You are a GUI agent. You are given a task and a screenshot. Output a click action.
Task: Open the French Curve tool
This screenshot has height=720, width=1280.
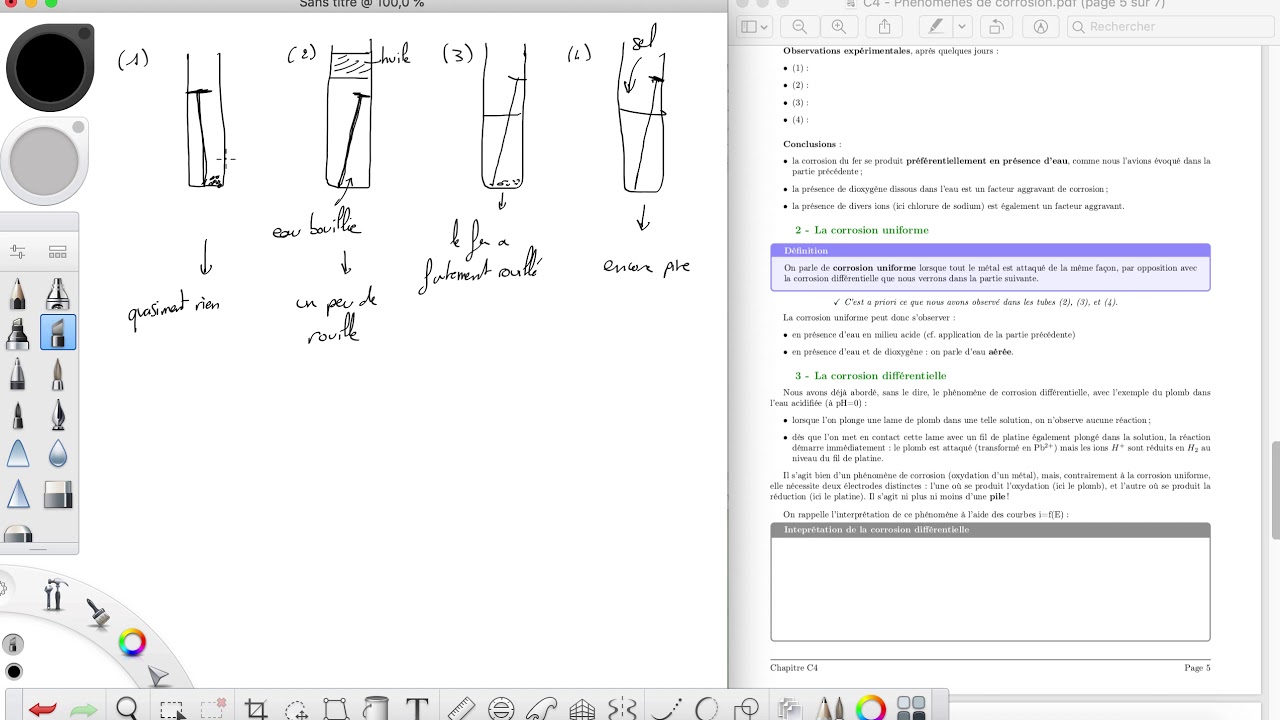(x=541, y=709)
